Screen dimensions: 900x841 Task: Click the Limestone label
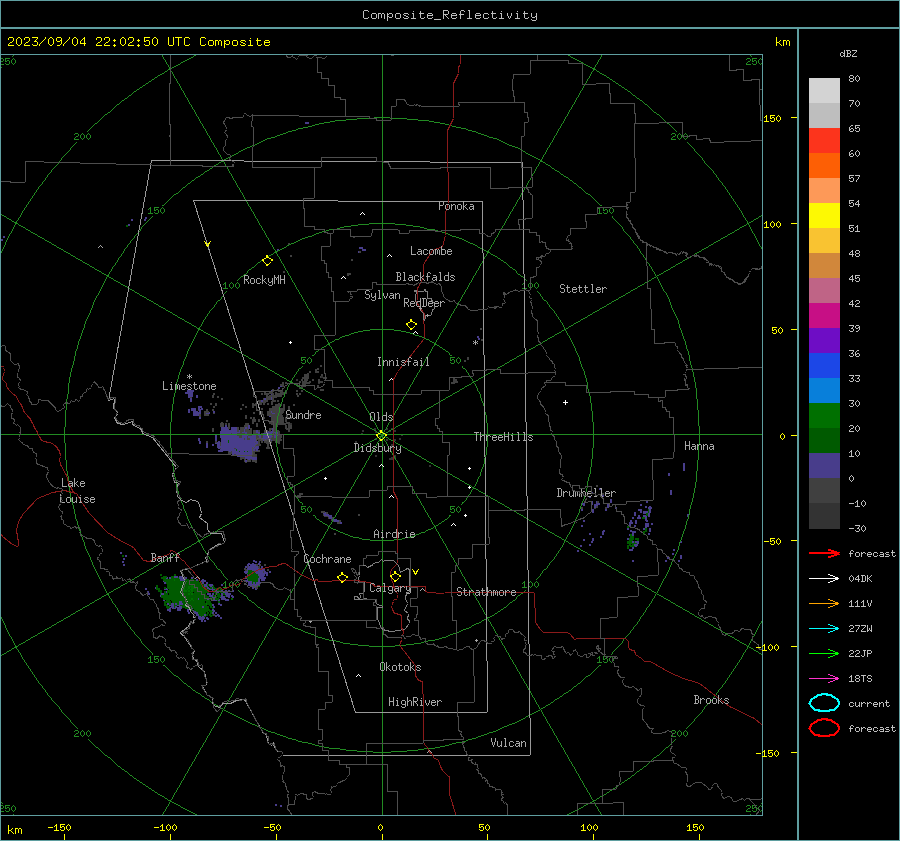tap(189, 386)
